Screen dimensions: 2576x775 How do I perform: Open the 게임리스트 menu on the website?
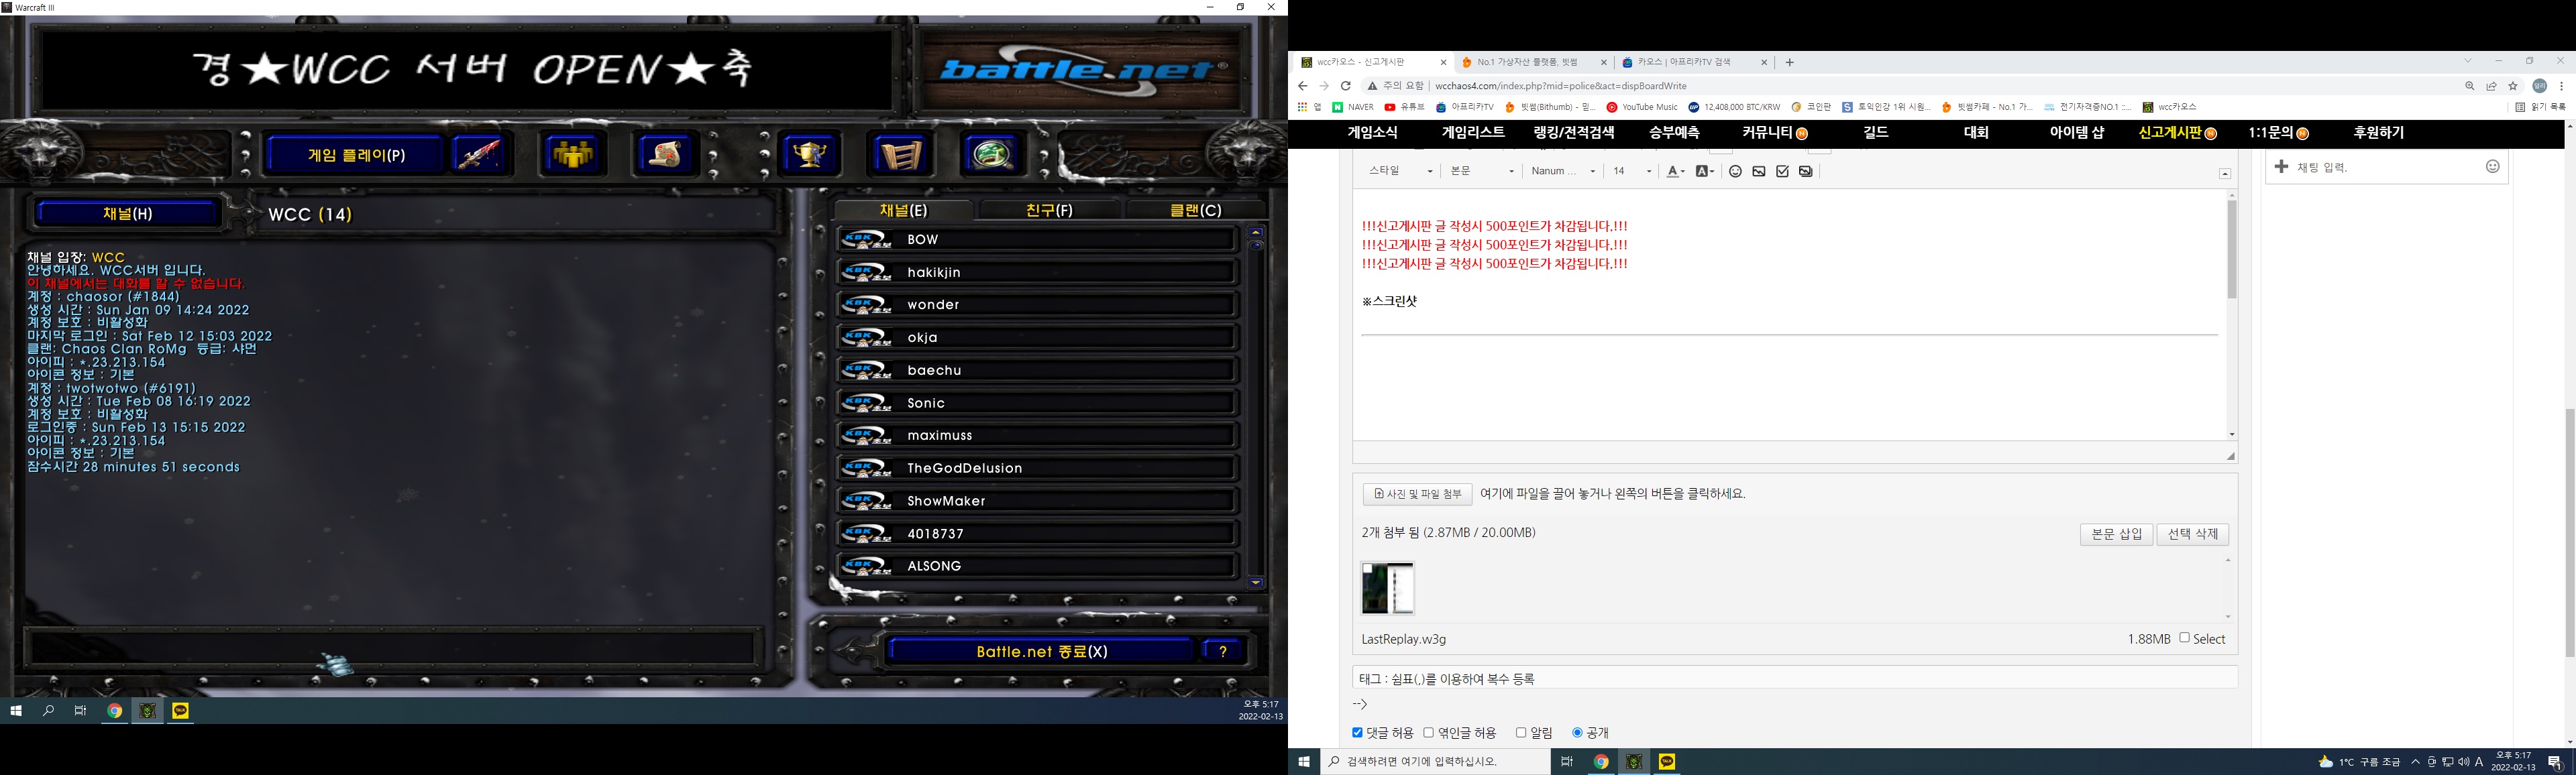click(x=1473, y=133)
